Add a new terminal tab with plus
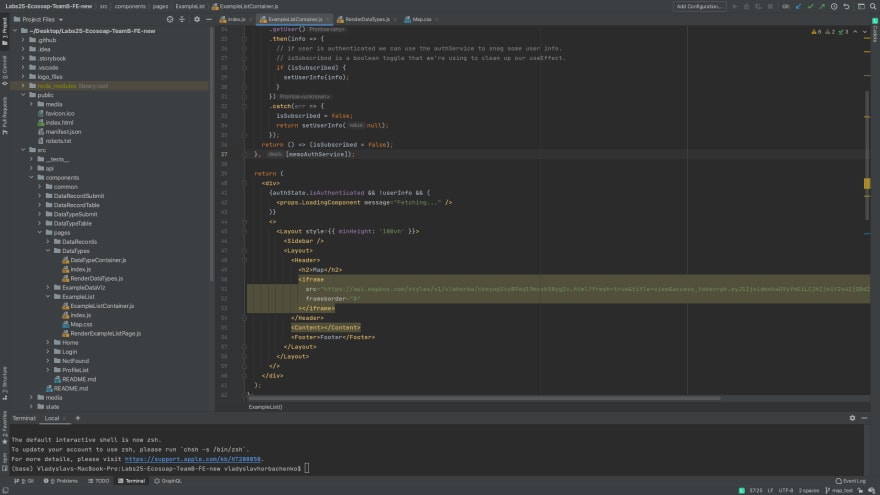 (x=77, y=418)
